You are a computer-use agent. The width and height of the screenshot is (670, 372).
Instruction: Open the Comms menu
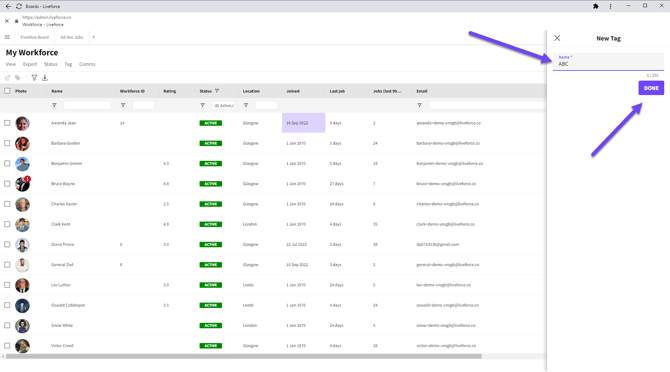pos(87,64)
